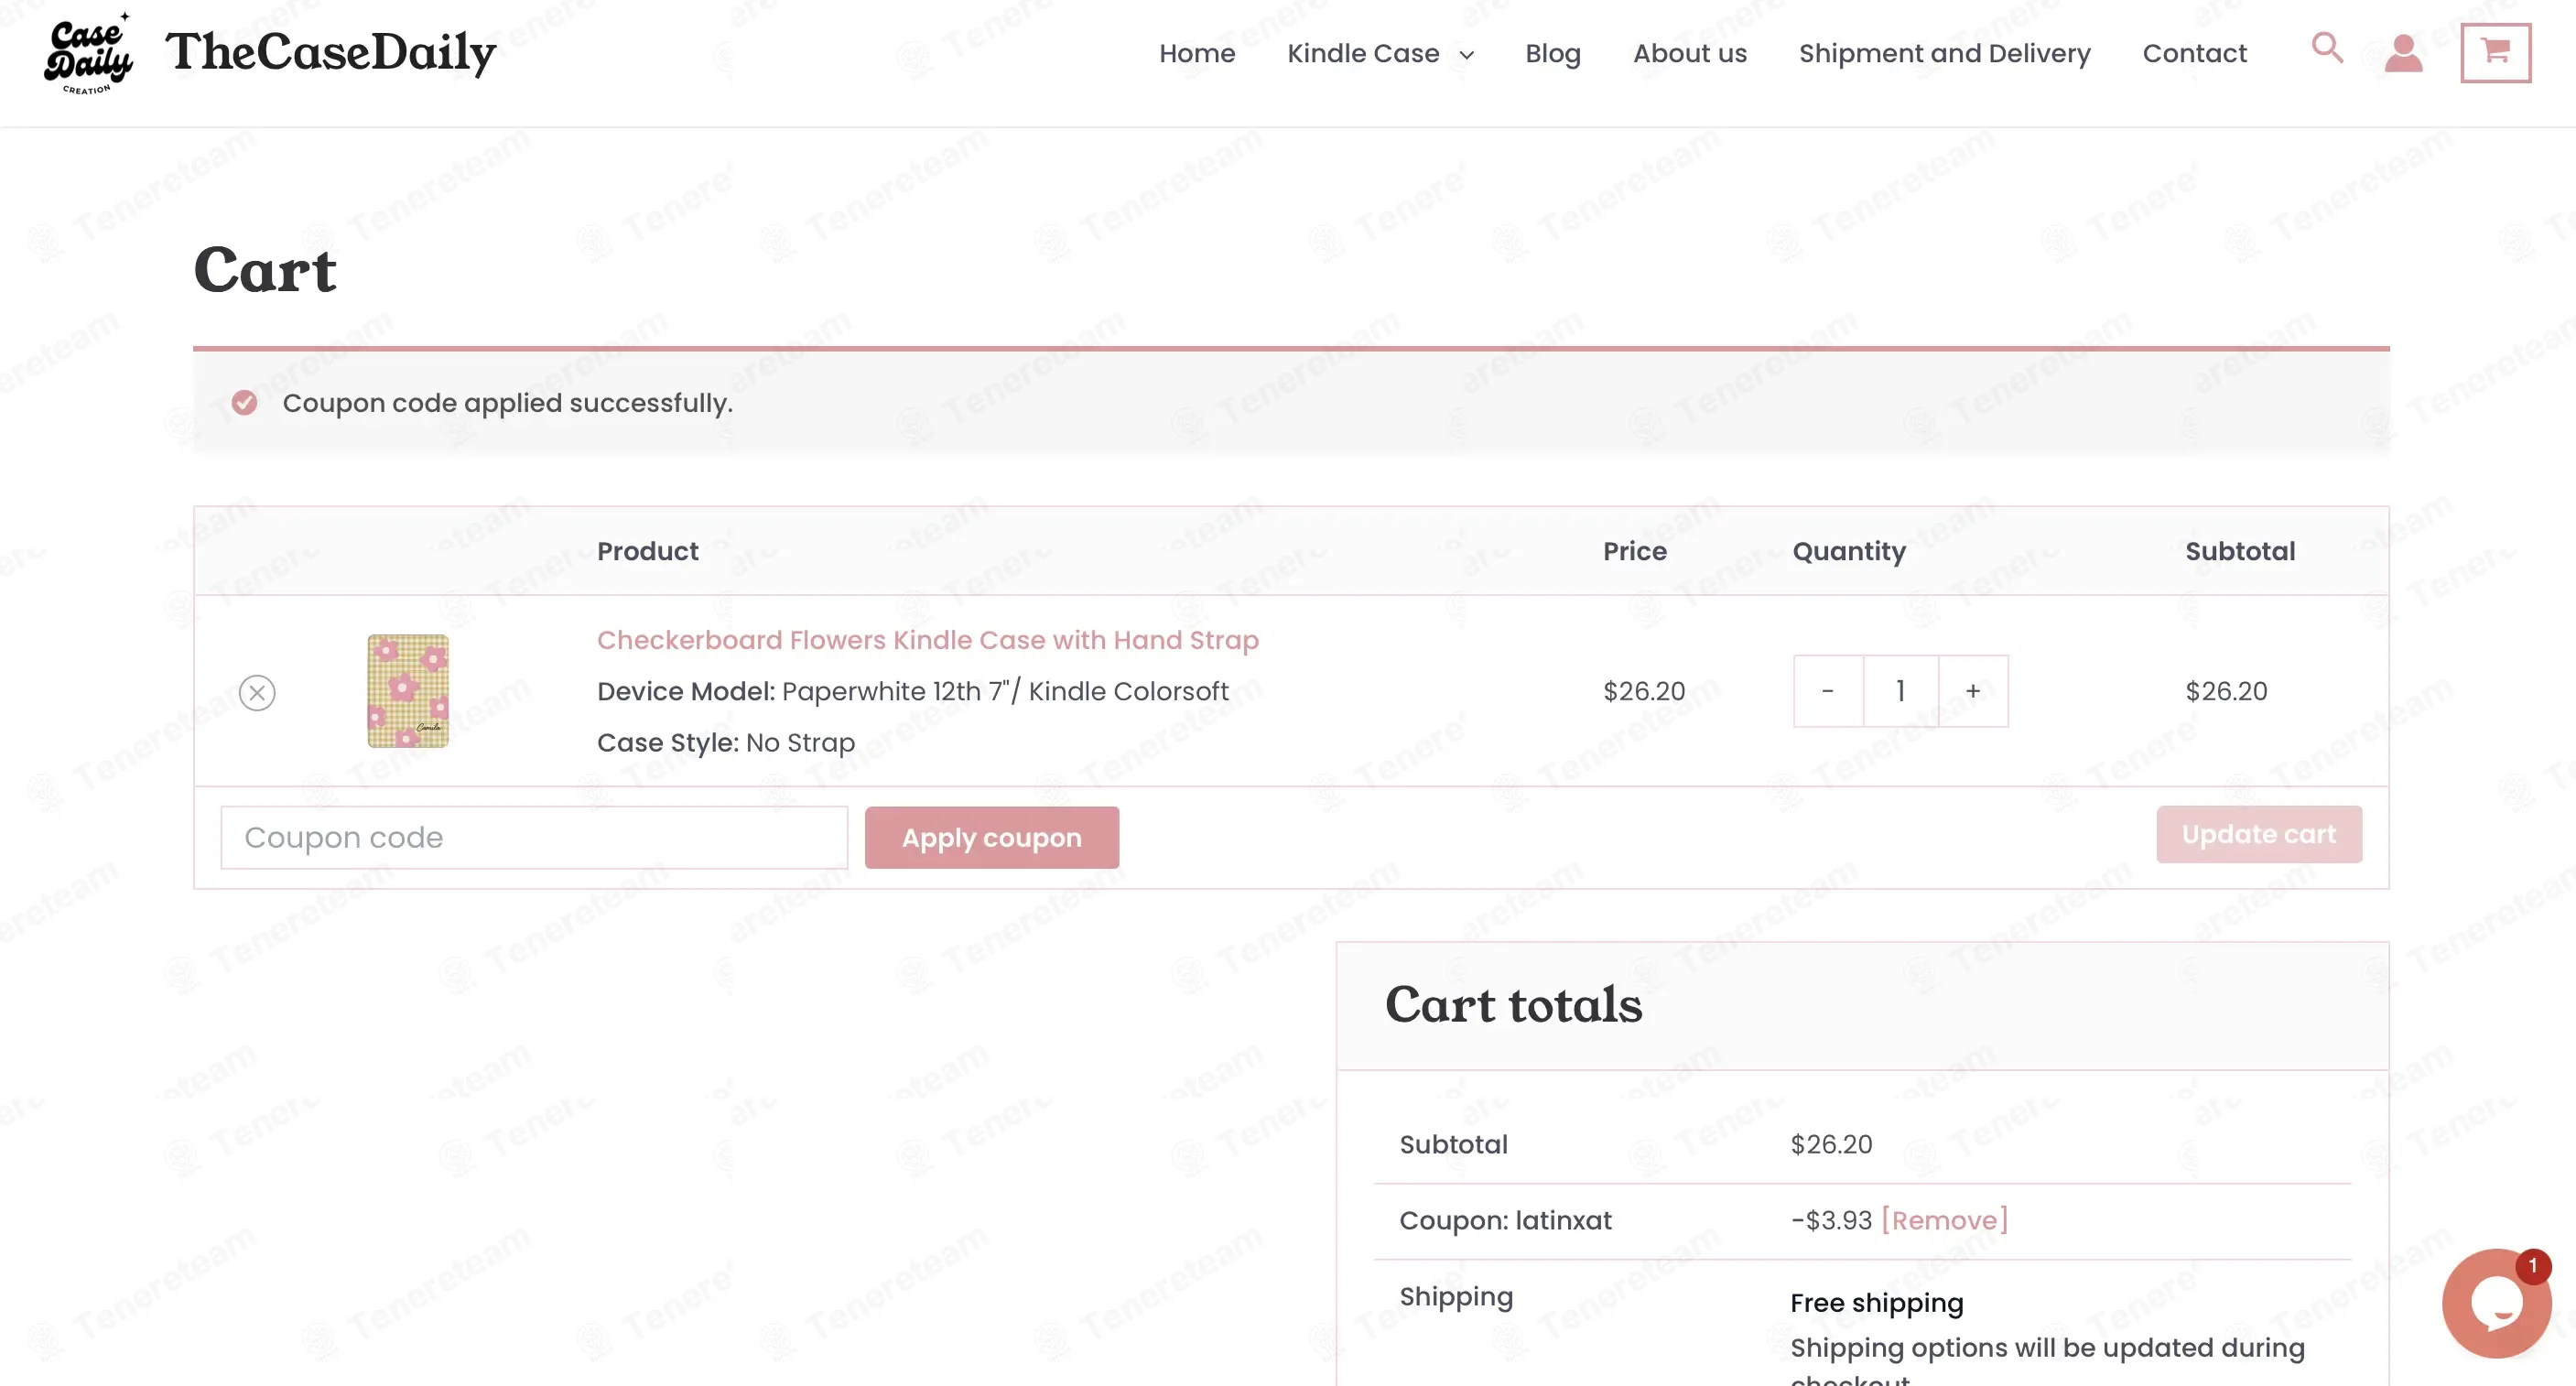Focus the Coupon code input field

point(534,837)
